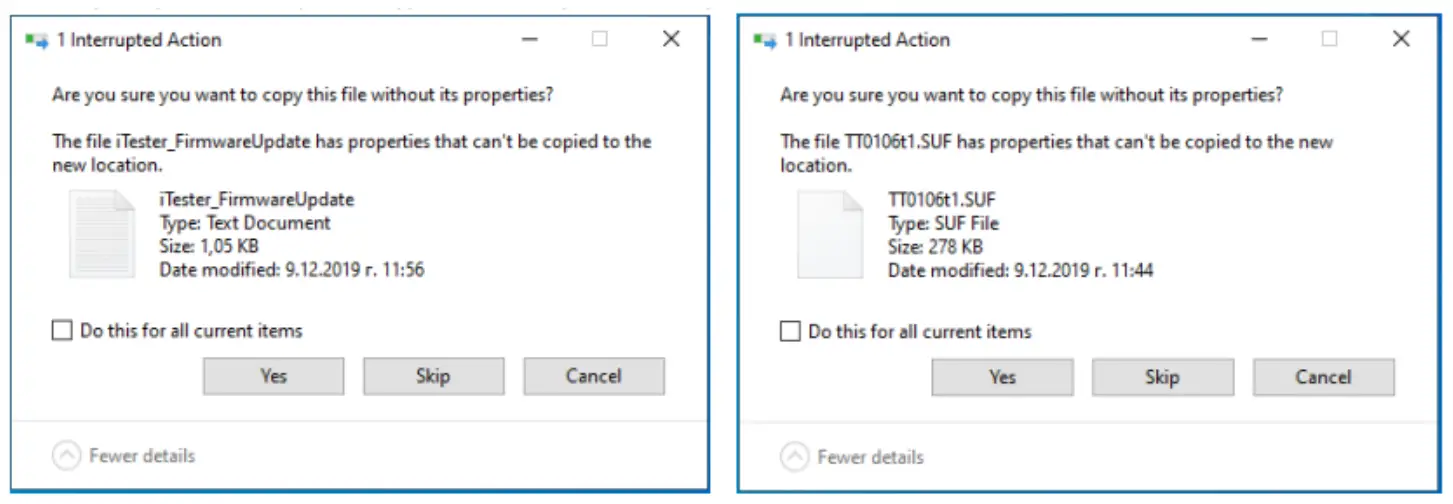Click the copy icon in the iTester_FirmwareUpdate dialog title bar

36,41
